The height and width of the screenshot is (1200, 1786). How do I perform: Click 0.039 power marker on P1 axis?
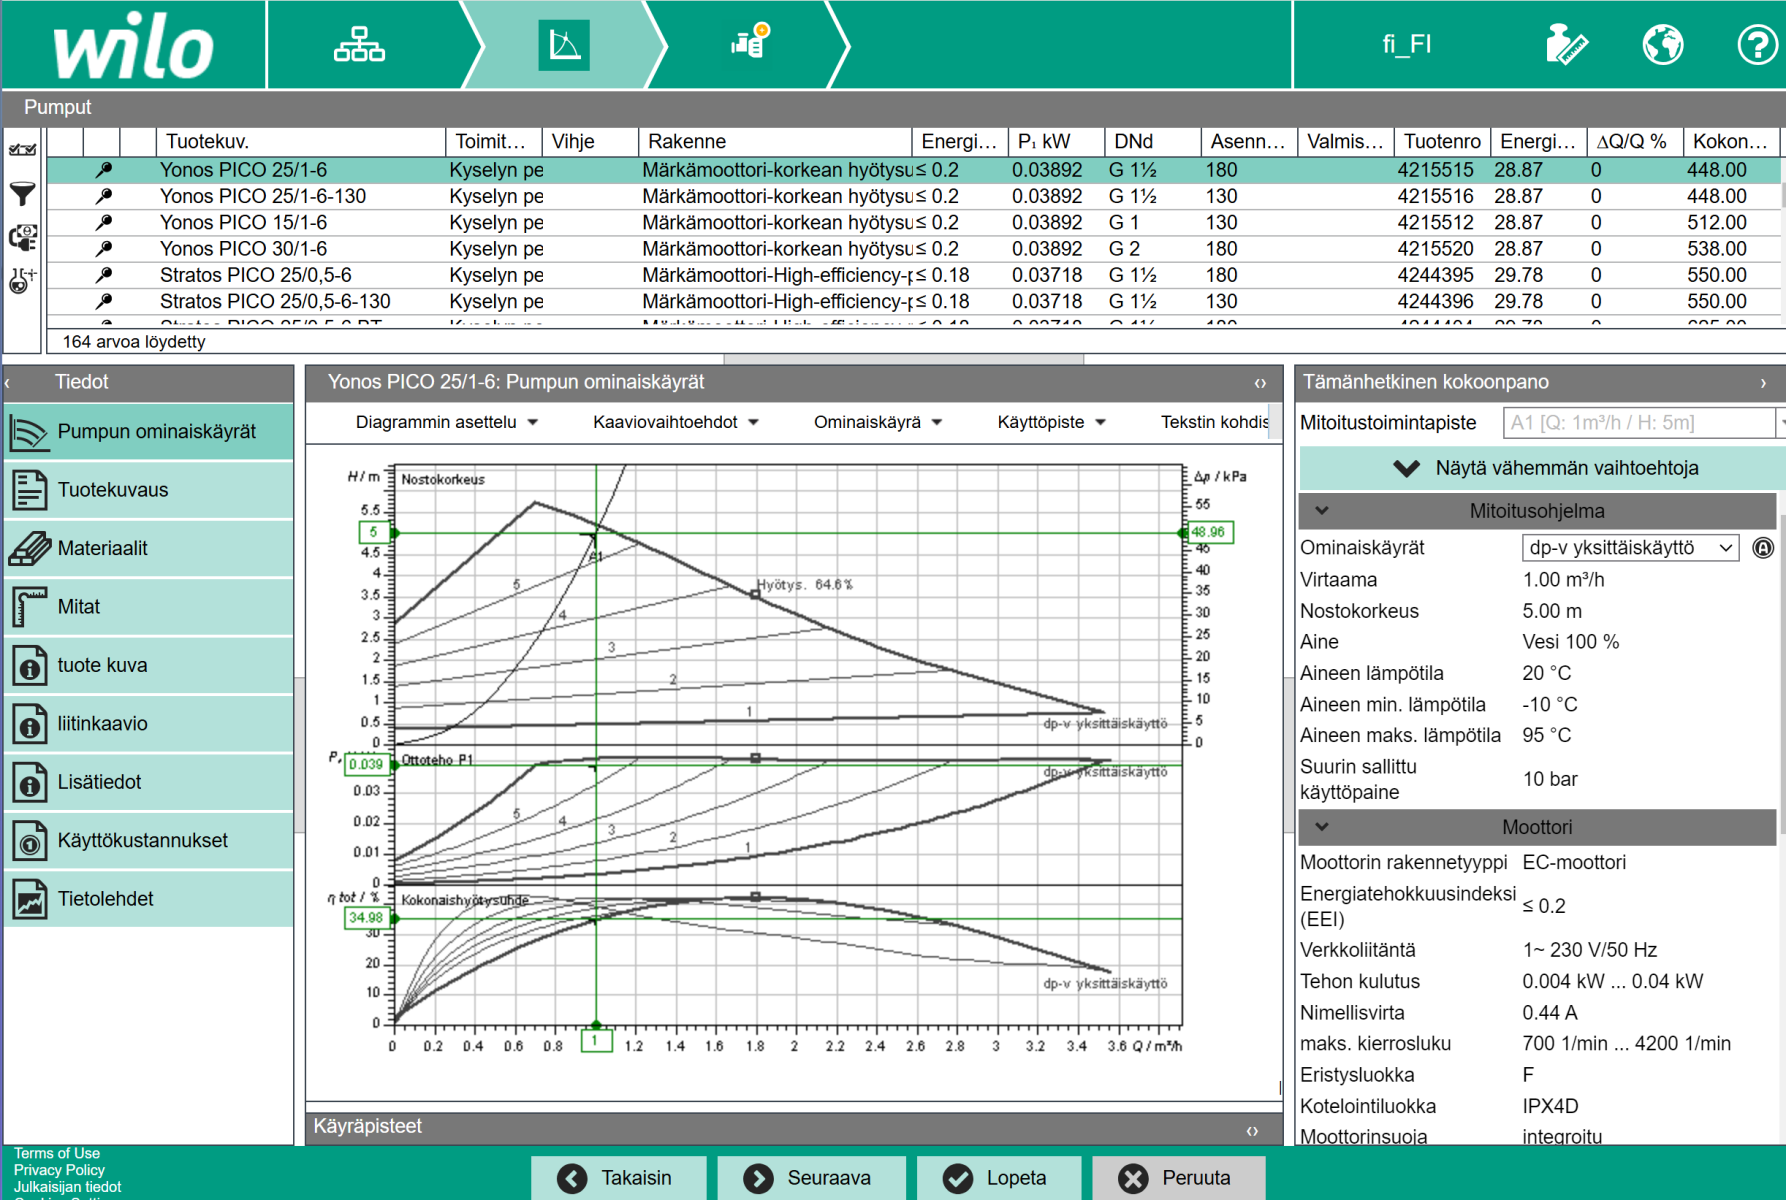[x=366, y=764]
